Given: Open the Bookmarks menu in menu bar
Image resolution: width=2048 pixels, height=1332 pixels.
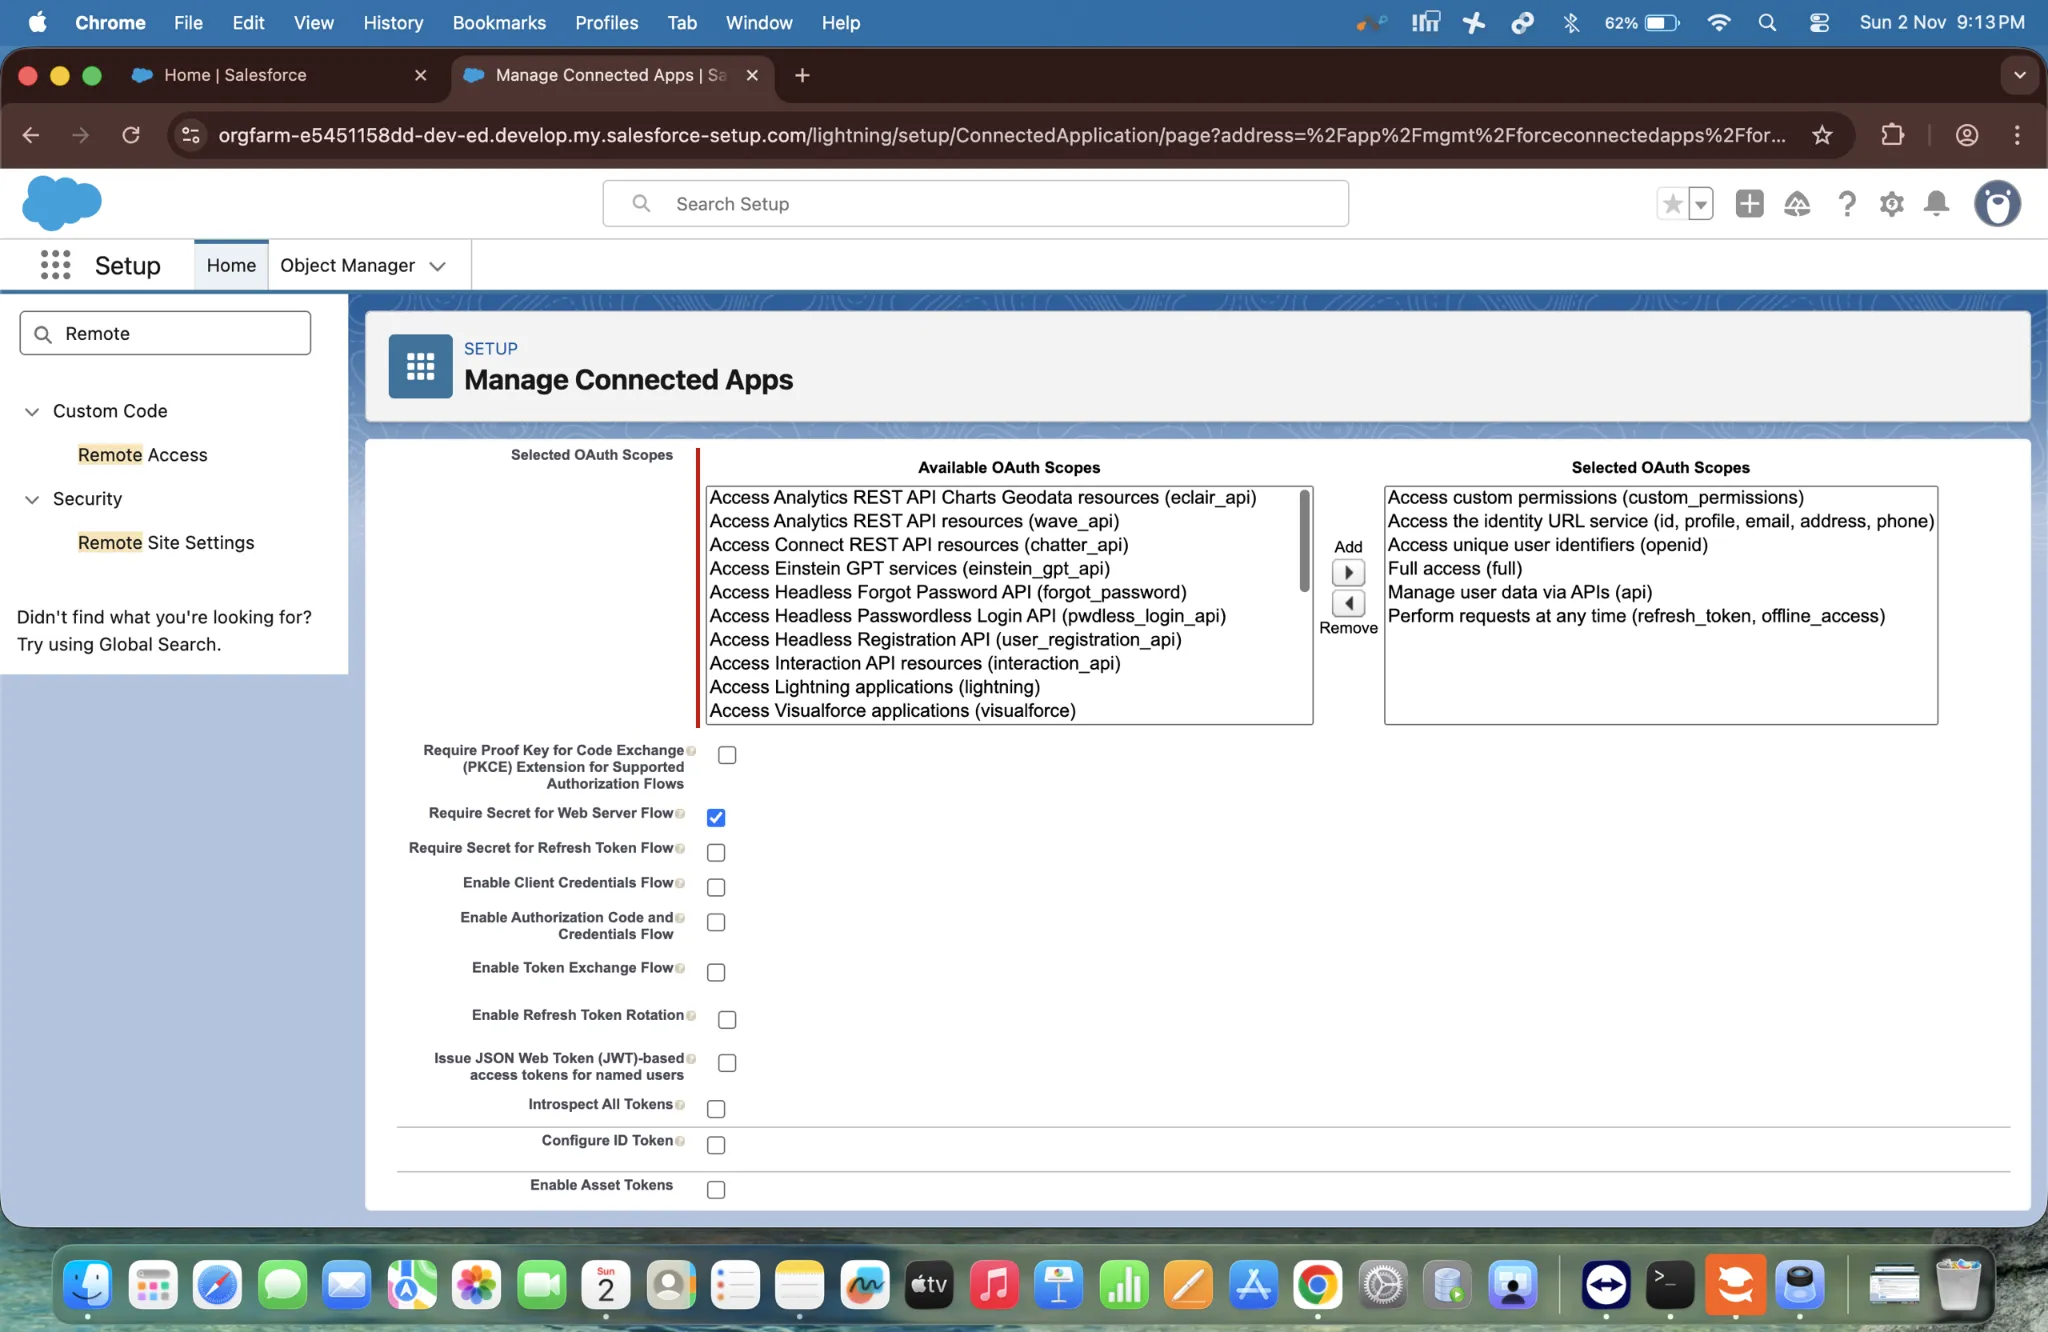Looking at the screenshot, I should click(499, 22).
